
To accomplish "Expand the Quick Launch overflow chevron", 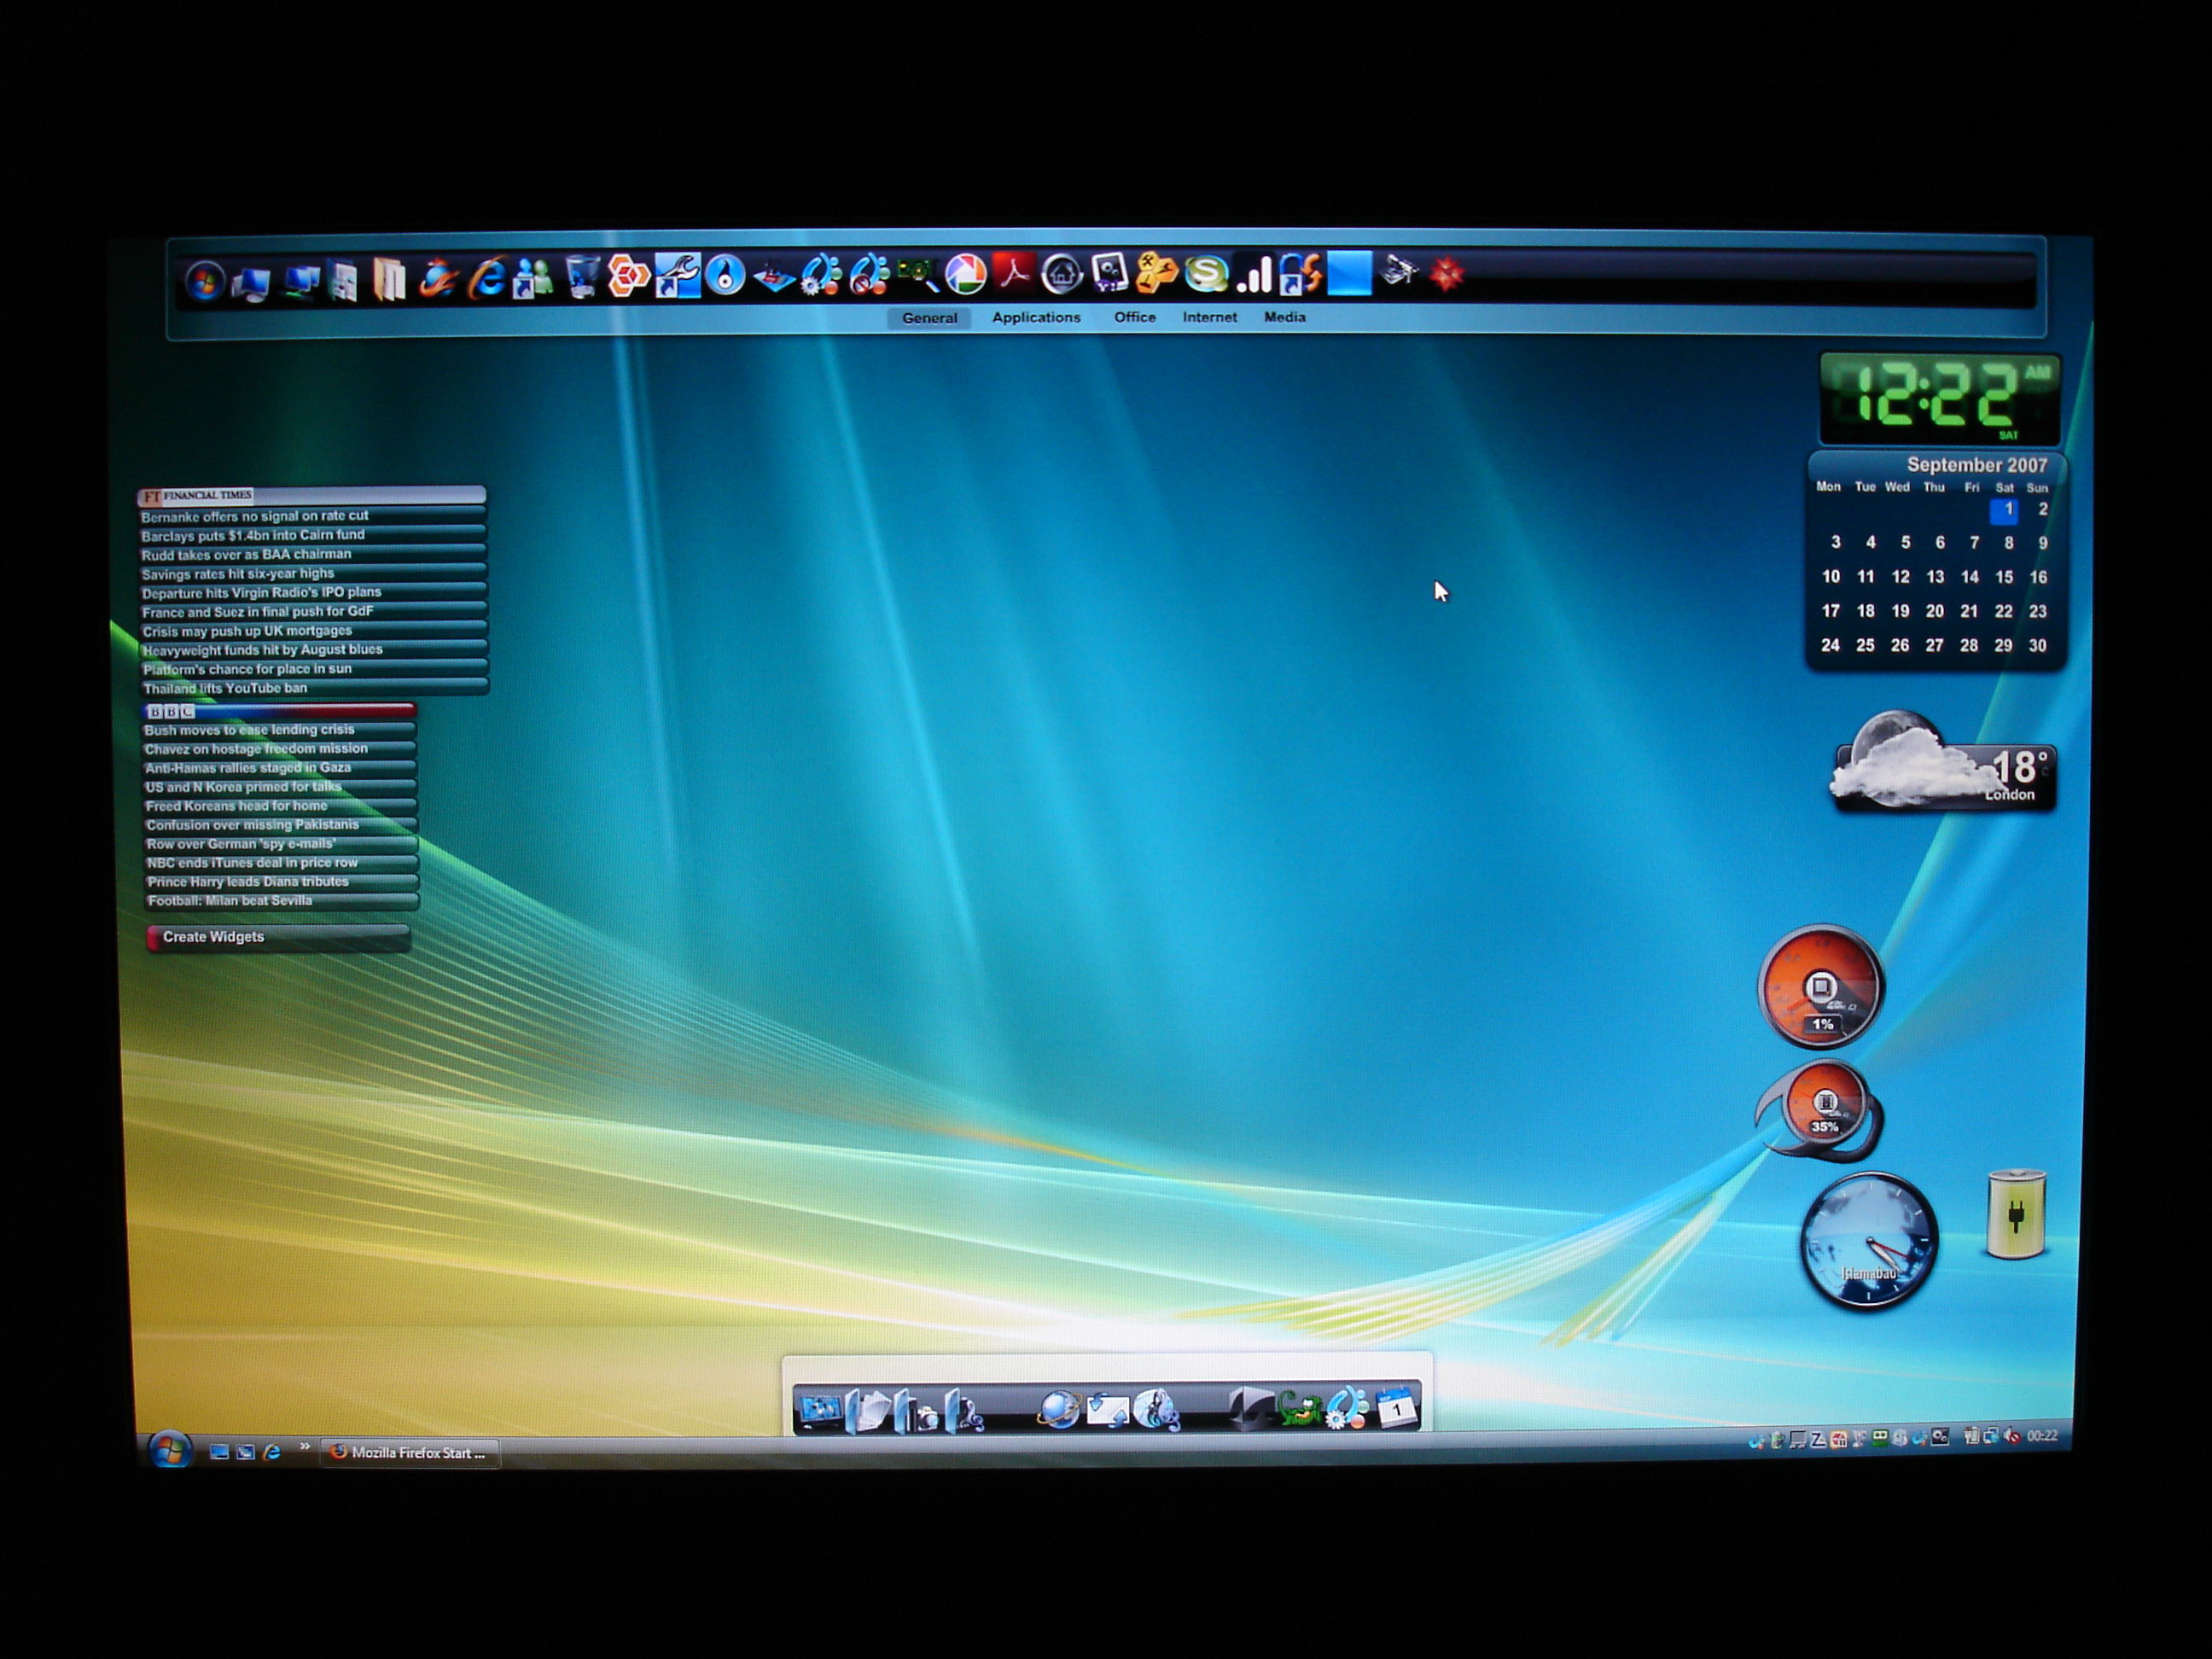I will [x=304, y=1446].
